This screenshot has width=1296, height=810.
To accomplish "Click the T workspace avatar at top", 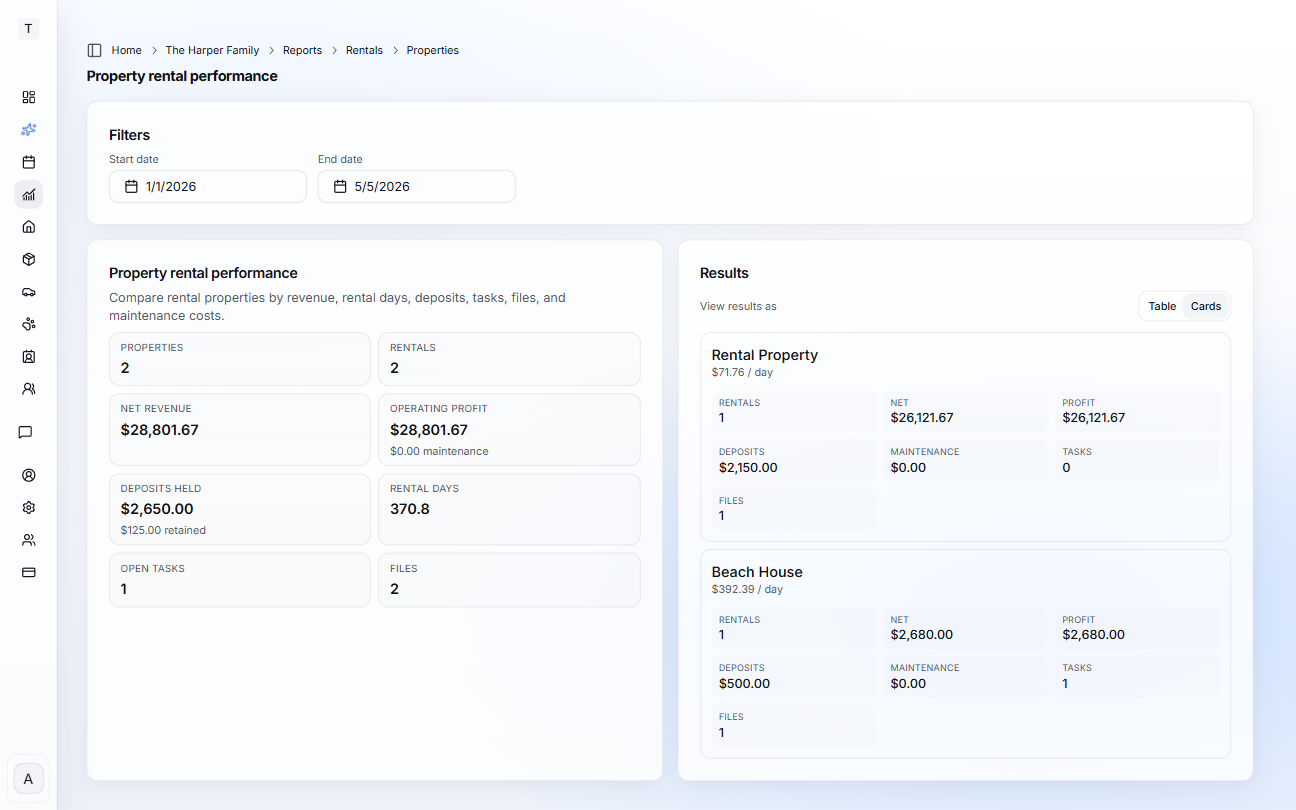I will (x=28, y=29).
